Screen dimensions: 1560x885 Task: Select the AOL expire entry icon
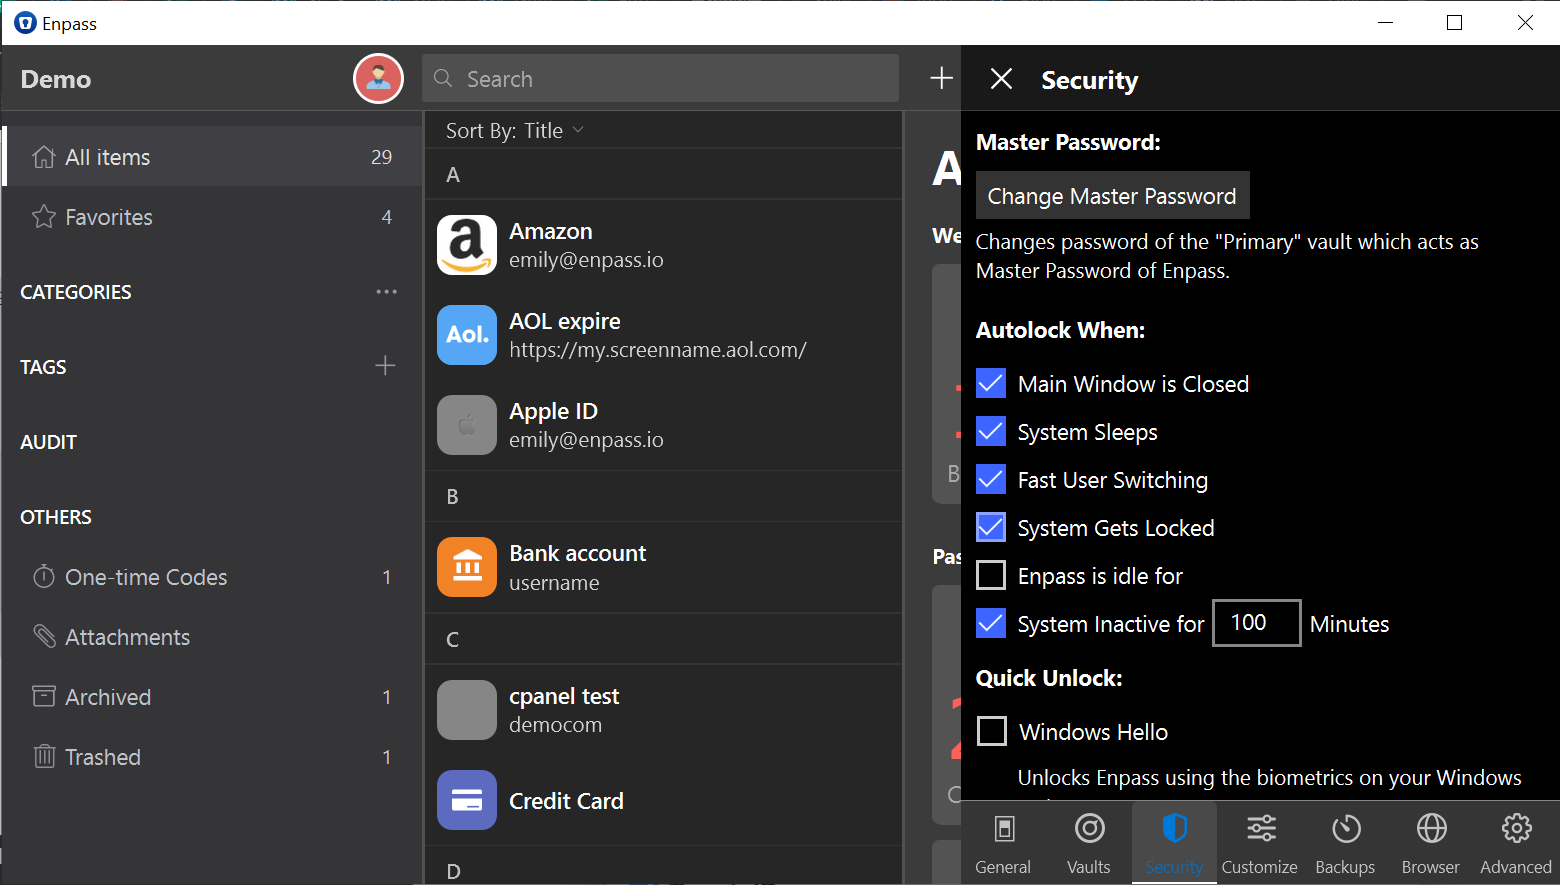(467, 335)
